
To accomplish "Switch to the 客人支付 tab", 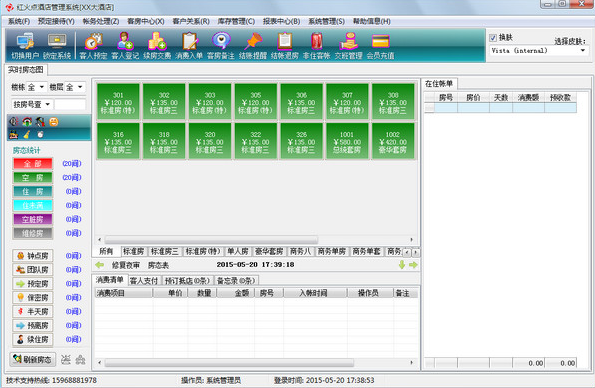I will point(143,281).
